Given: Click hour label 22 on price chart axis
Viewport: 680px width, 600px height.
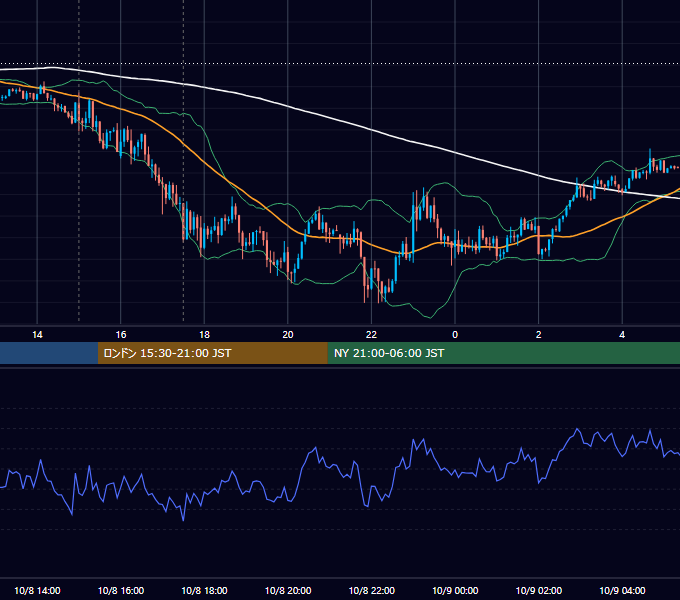Looking at the screenshot, I should point(371,335).
